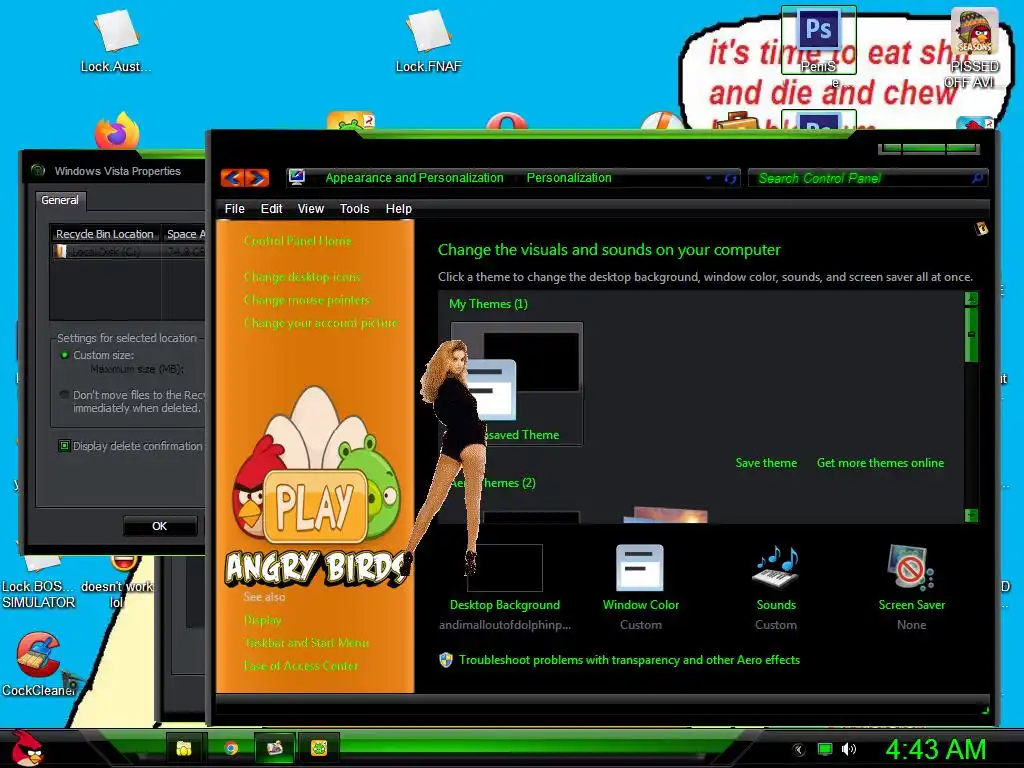Select the Photoshop desktop shortcut

coord(818,40)
